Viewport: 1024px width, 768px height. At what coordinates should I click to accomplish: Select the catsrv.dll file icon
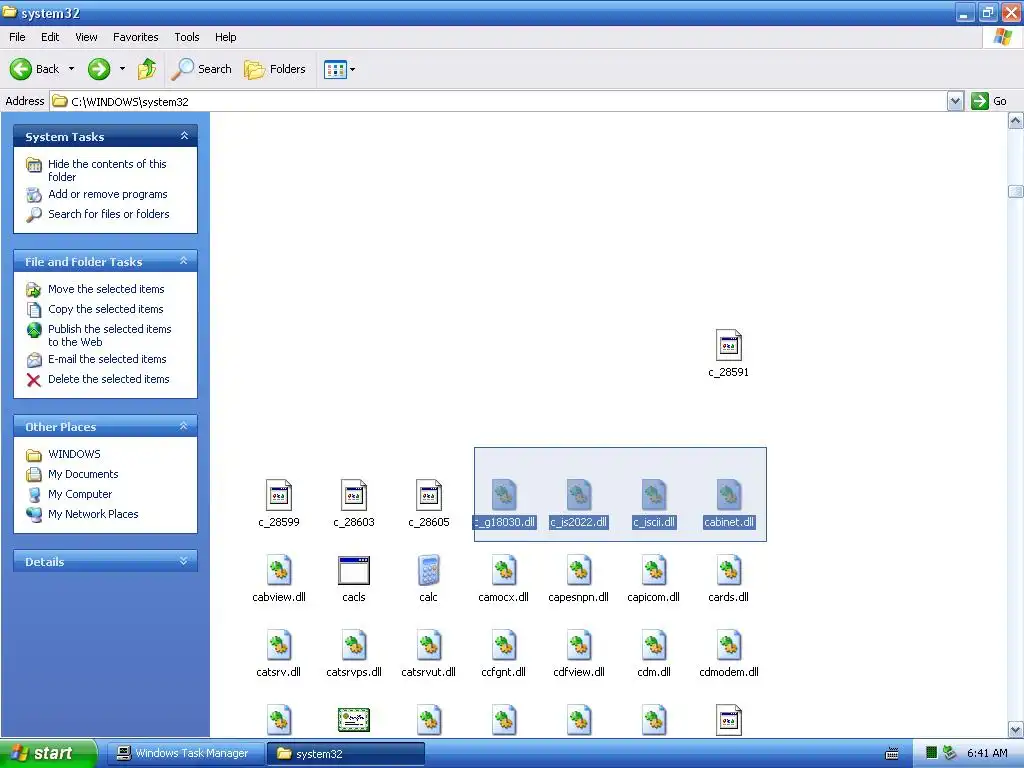coord(279,646)
